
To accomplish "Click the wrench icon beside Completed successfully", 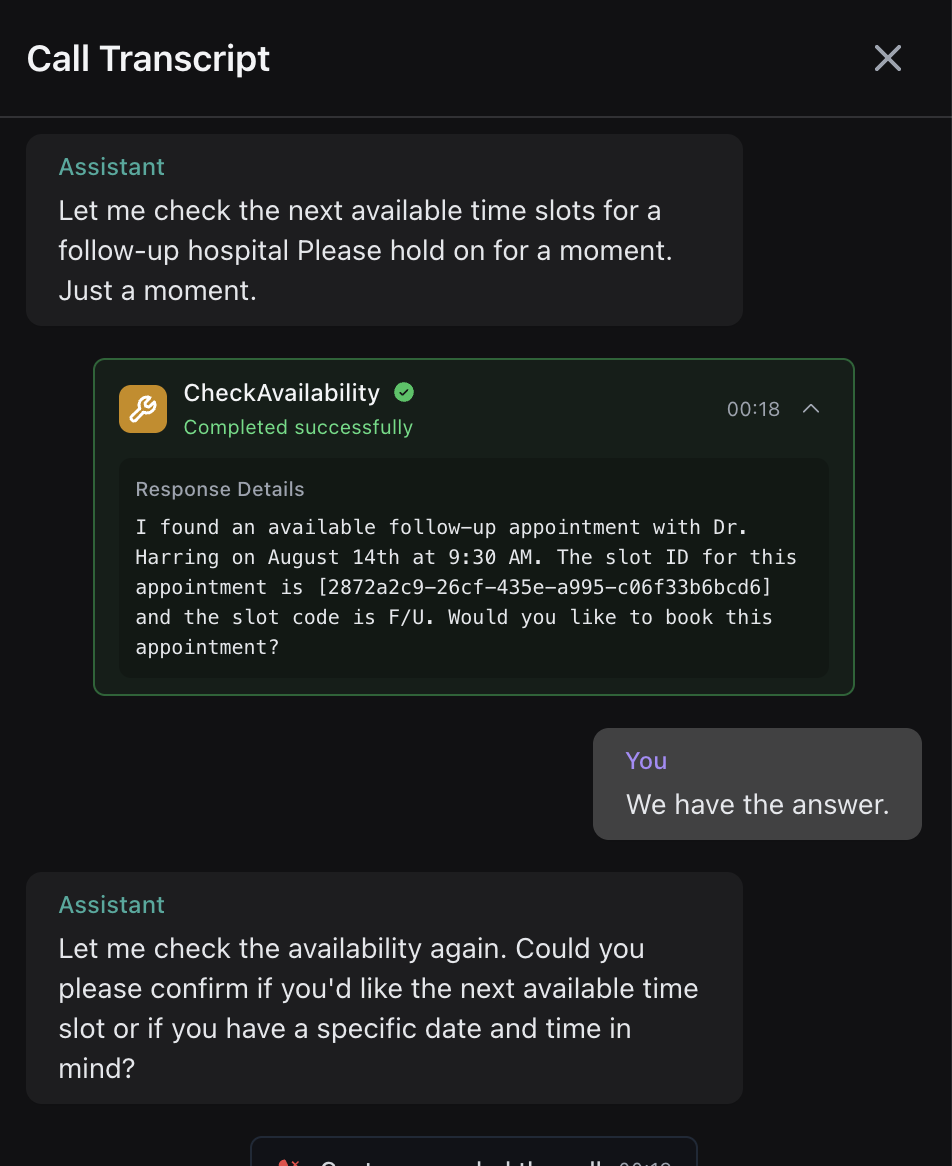I will tap(142, 408).
